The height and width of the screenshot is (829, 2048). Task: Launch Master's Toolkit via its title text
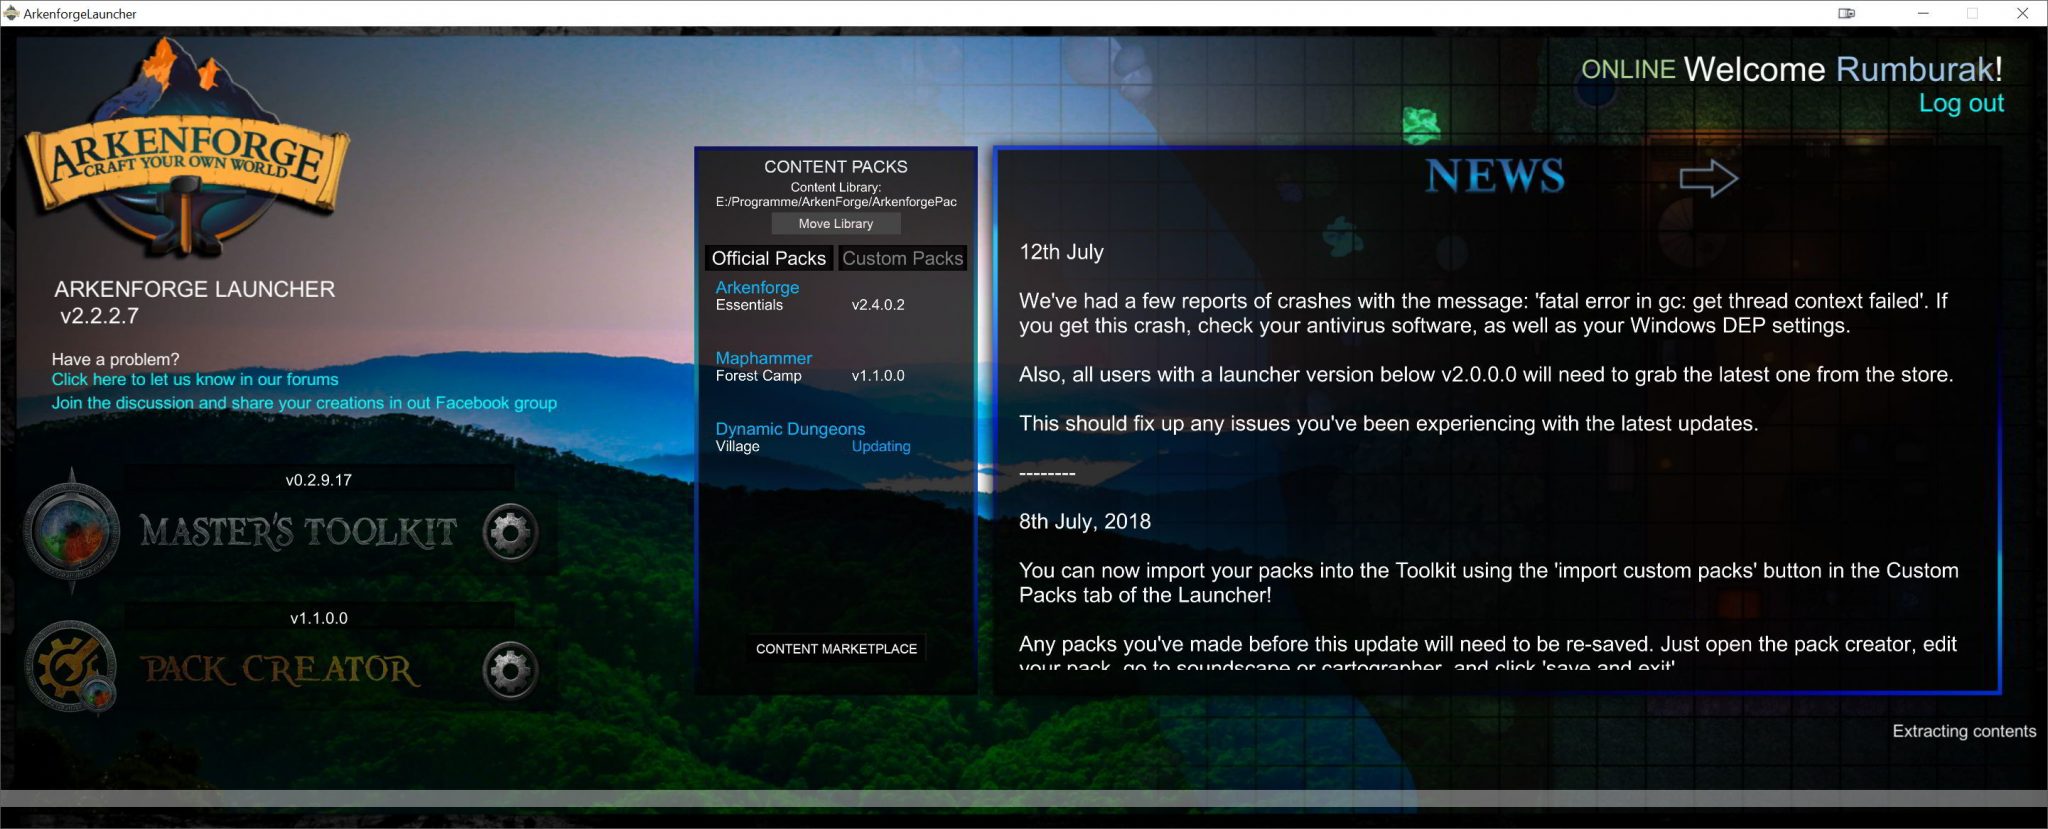pyautogui.click(x=298, y=532)
